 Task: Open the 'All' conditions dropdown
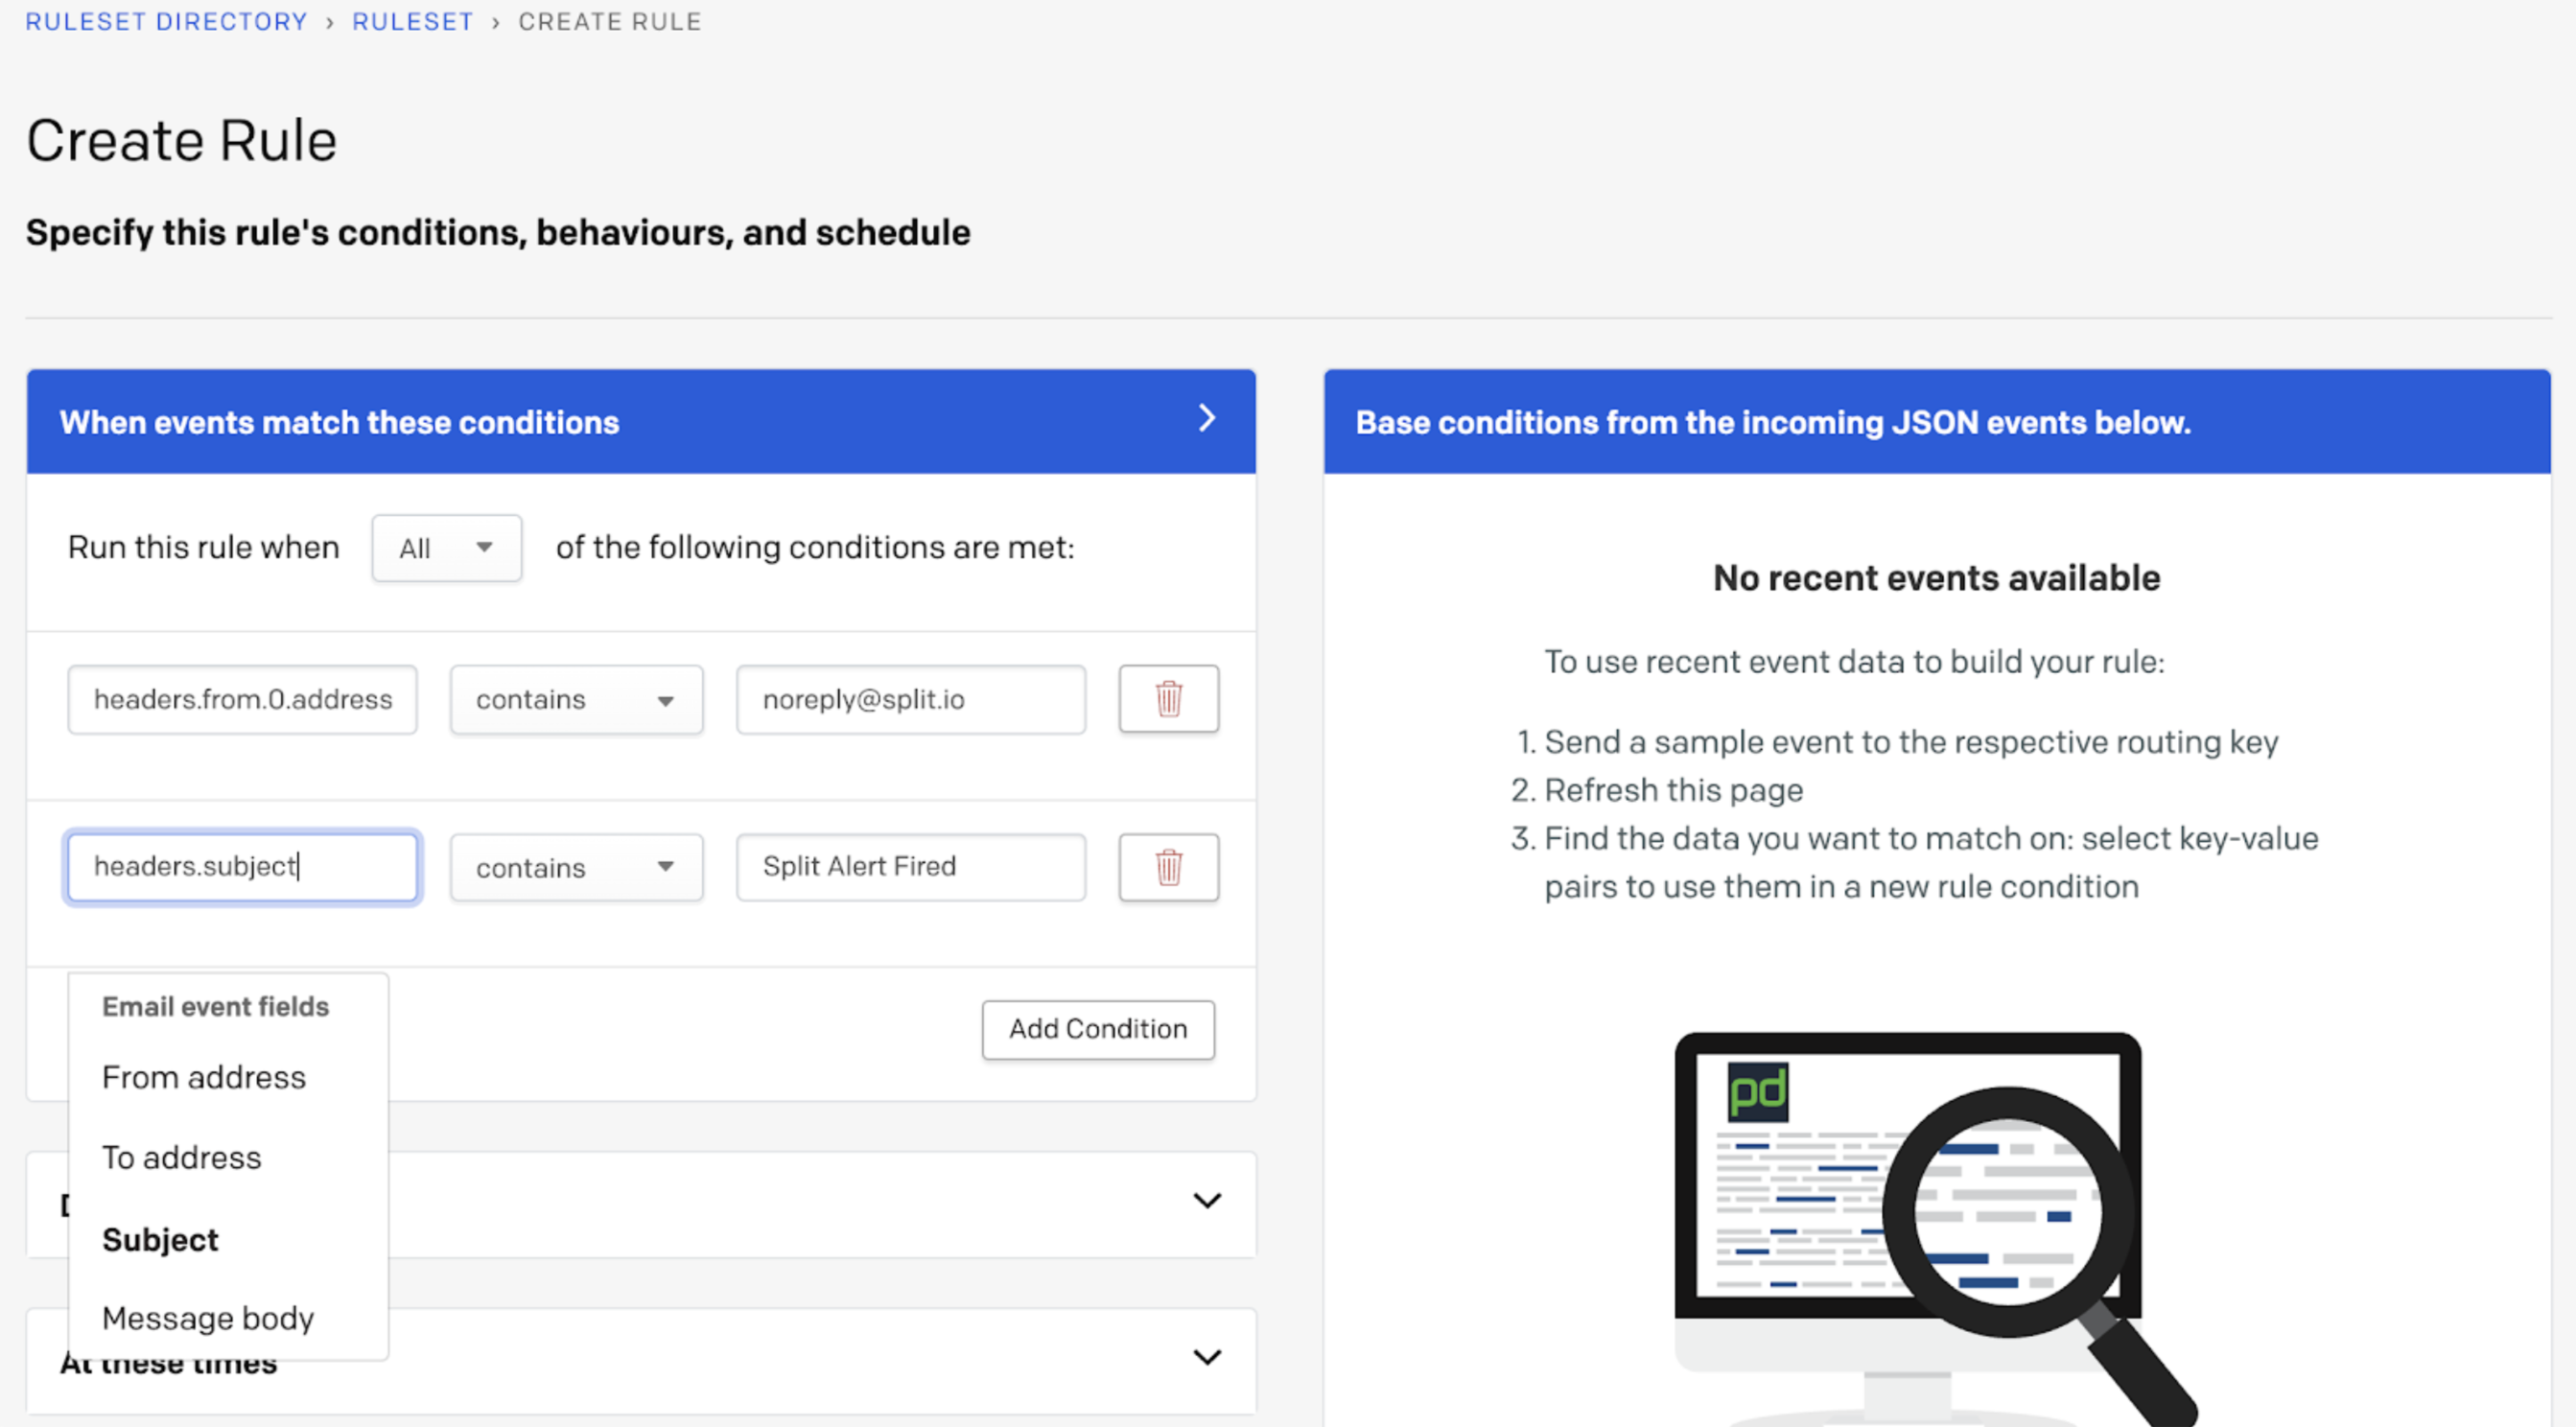[x=446, y=548]
